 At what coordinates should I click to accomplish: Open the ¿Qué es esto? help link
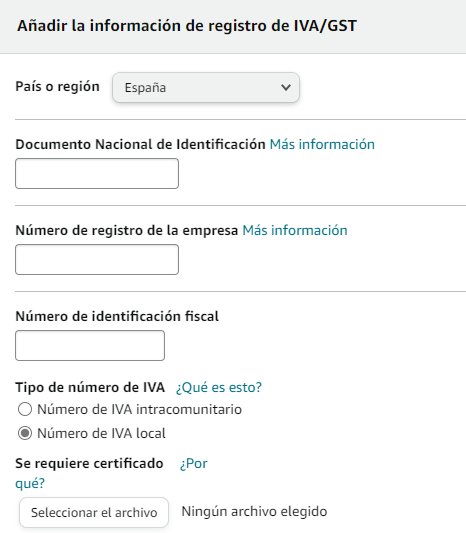[x=219, y=387]
